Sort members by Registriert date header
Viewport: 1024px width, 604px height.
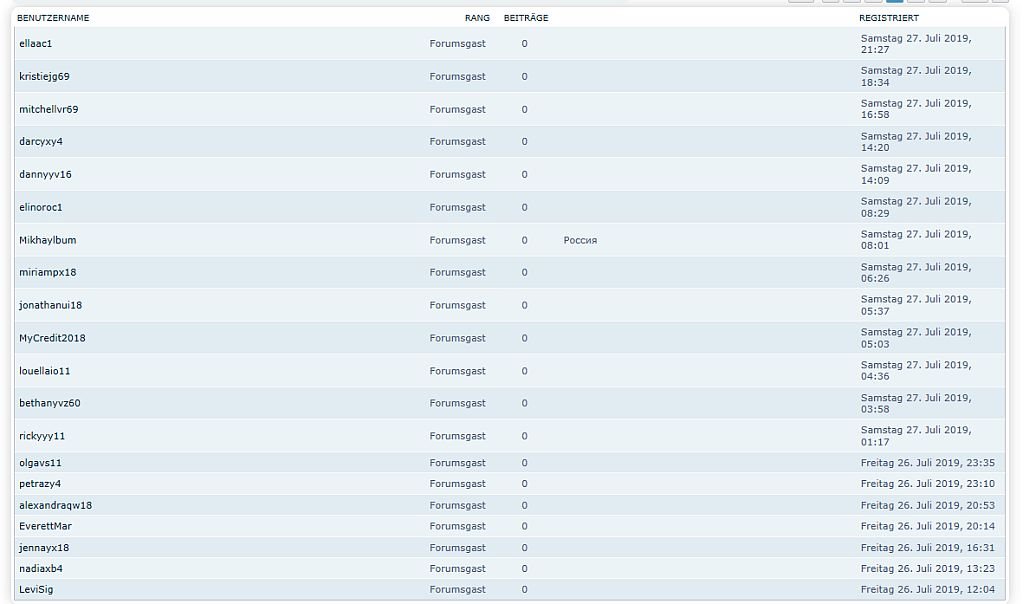(x=888, y=18)
